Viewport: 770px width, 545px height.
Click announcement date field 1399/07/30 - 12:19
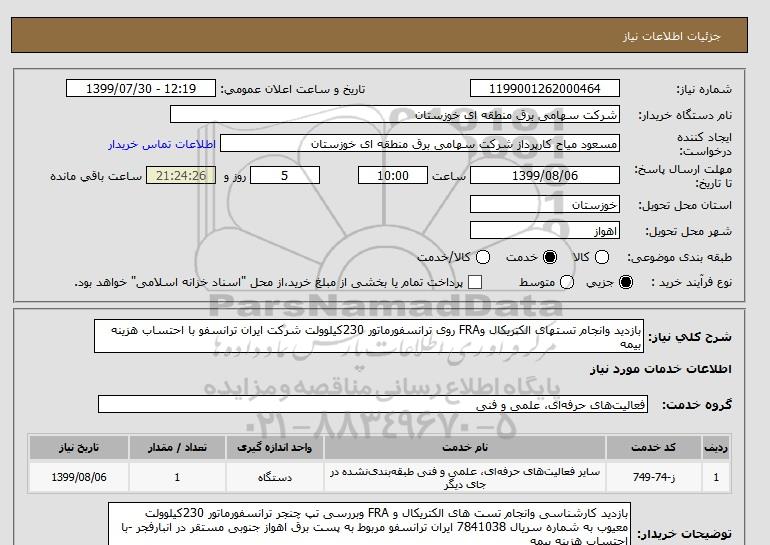[141, 88]
